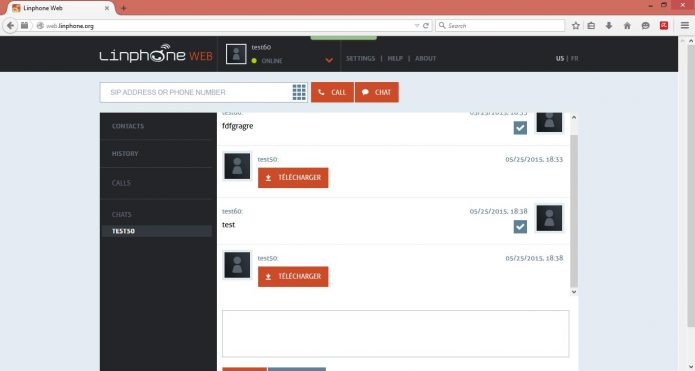
Task: Open the URL history dropdown arrow
Action: point(417,26)
